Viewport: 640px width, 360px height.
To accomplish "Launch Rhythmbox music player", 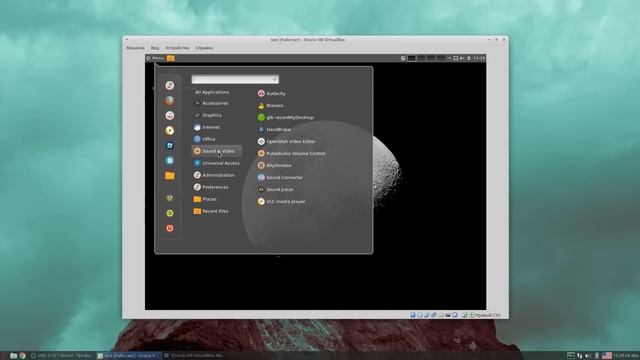I will click(275, 165).
